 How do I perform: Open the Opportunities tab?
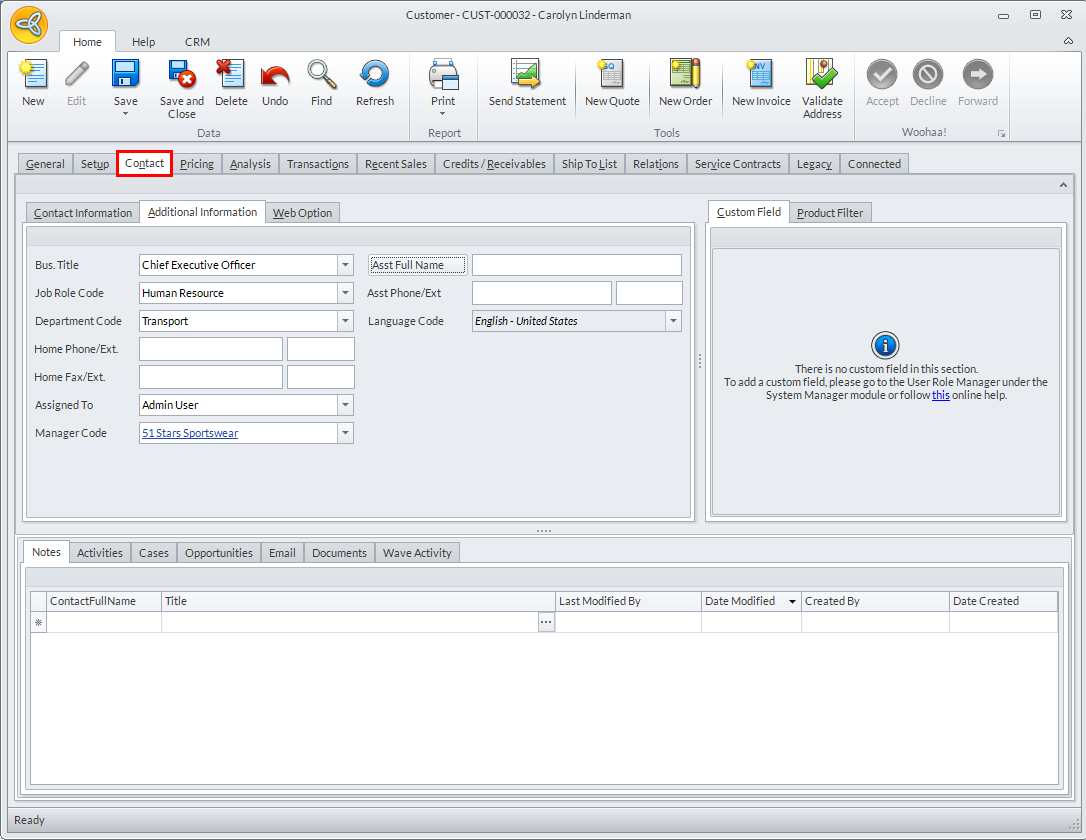(x=218, y=553)
